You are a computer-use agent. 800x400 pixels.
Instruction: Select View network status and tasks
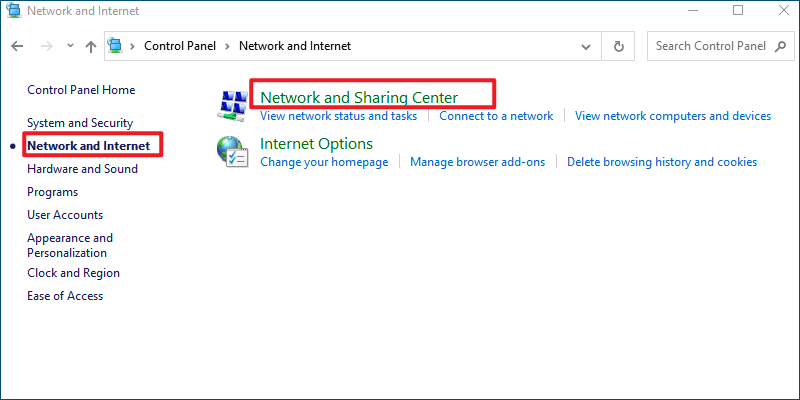[338, 116]
